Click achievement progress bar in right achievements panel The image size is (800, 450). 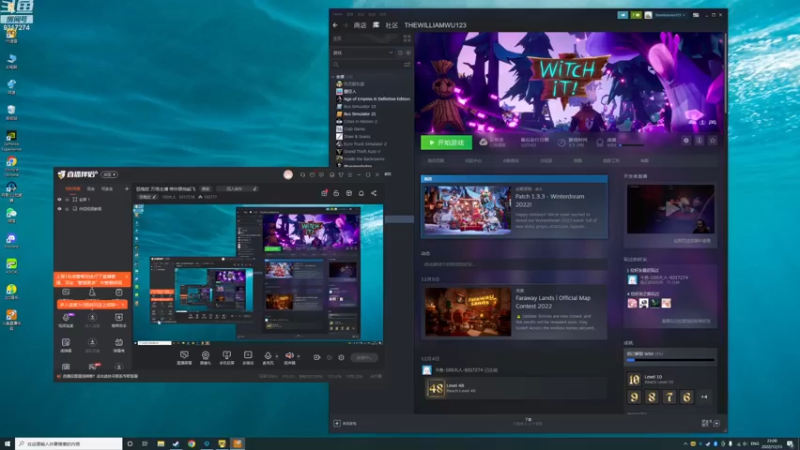pos(670,360)
